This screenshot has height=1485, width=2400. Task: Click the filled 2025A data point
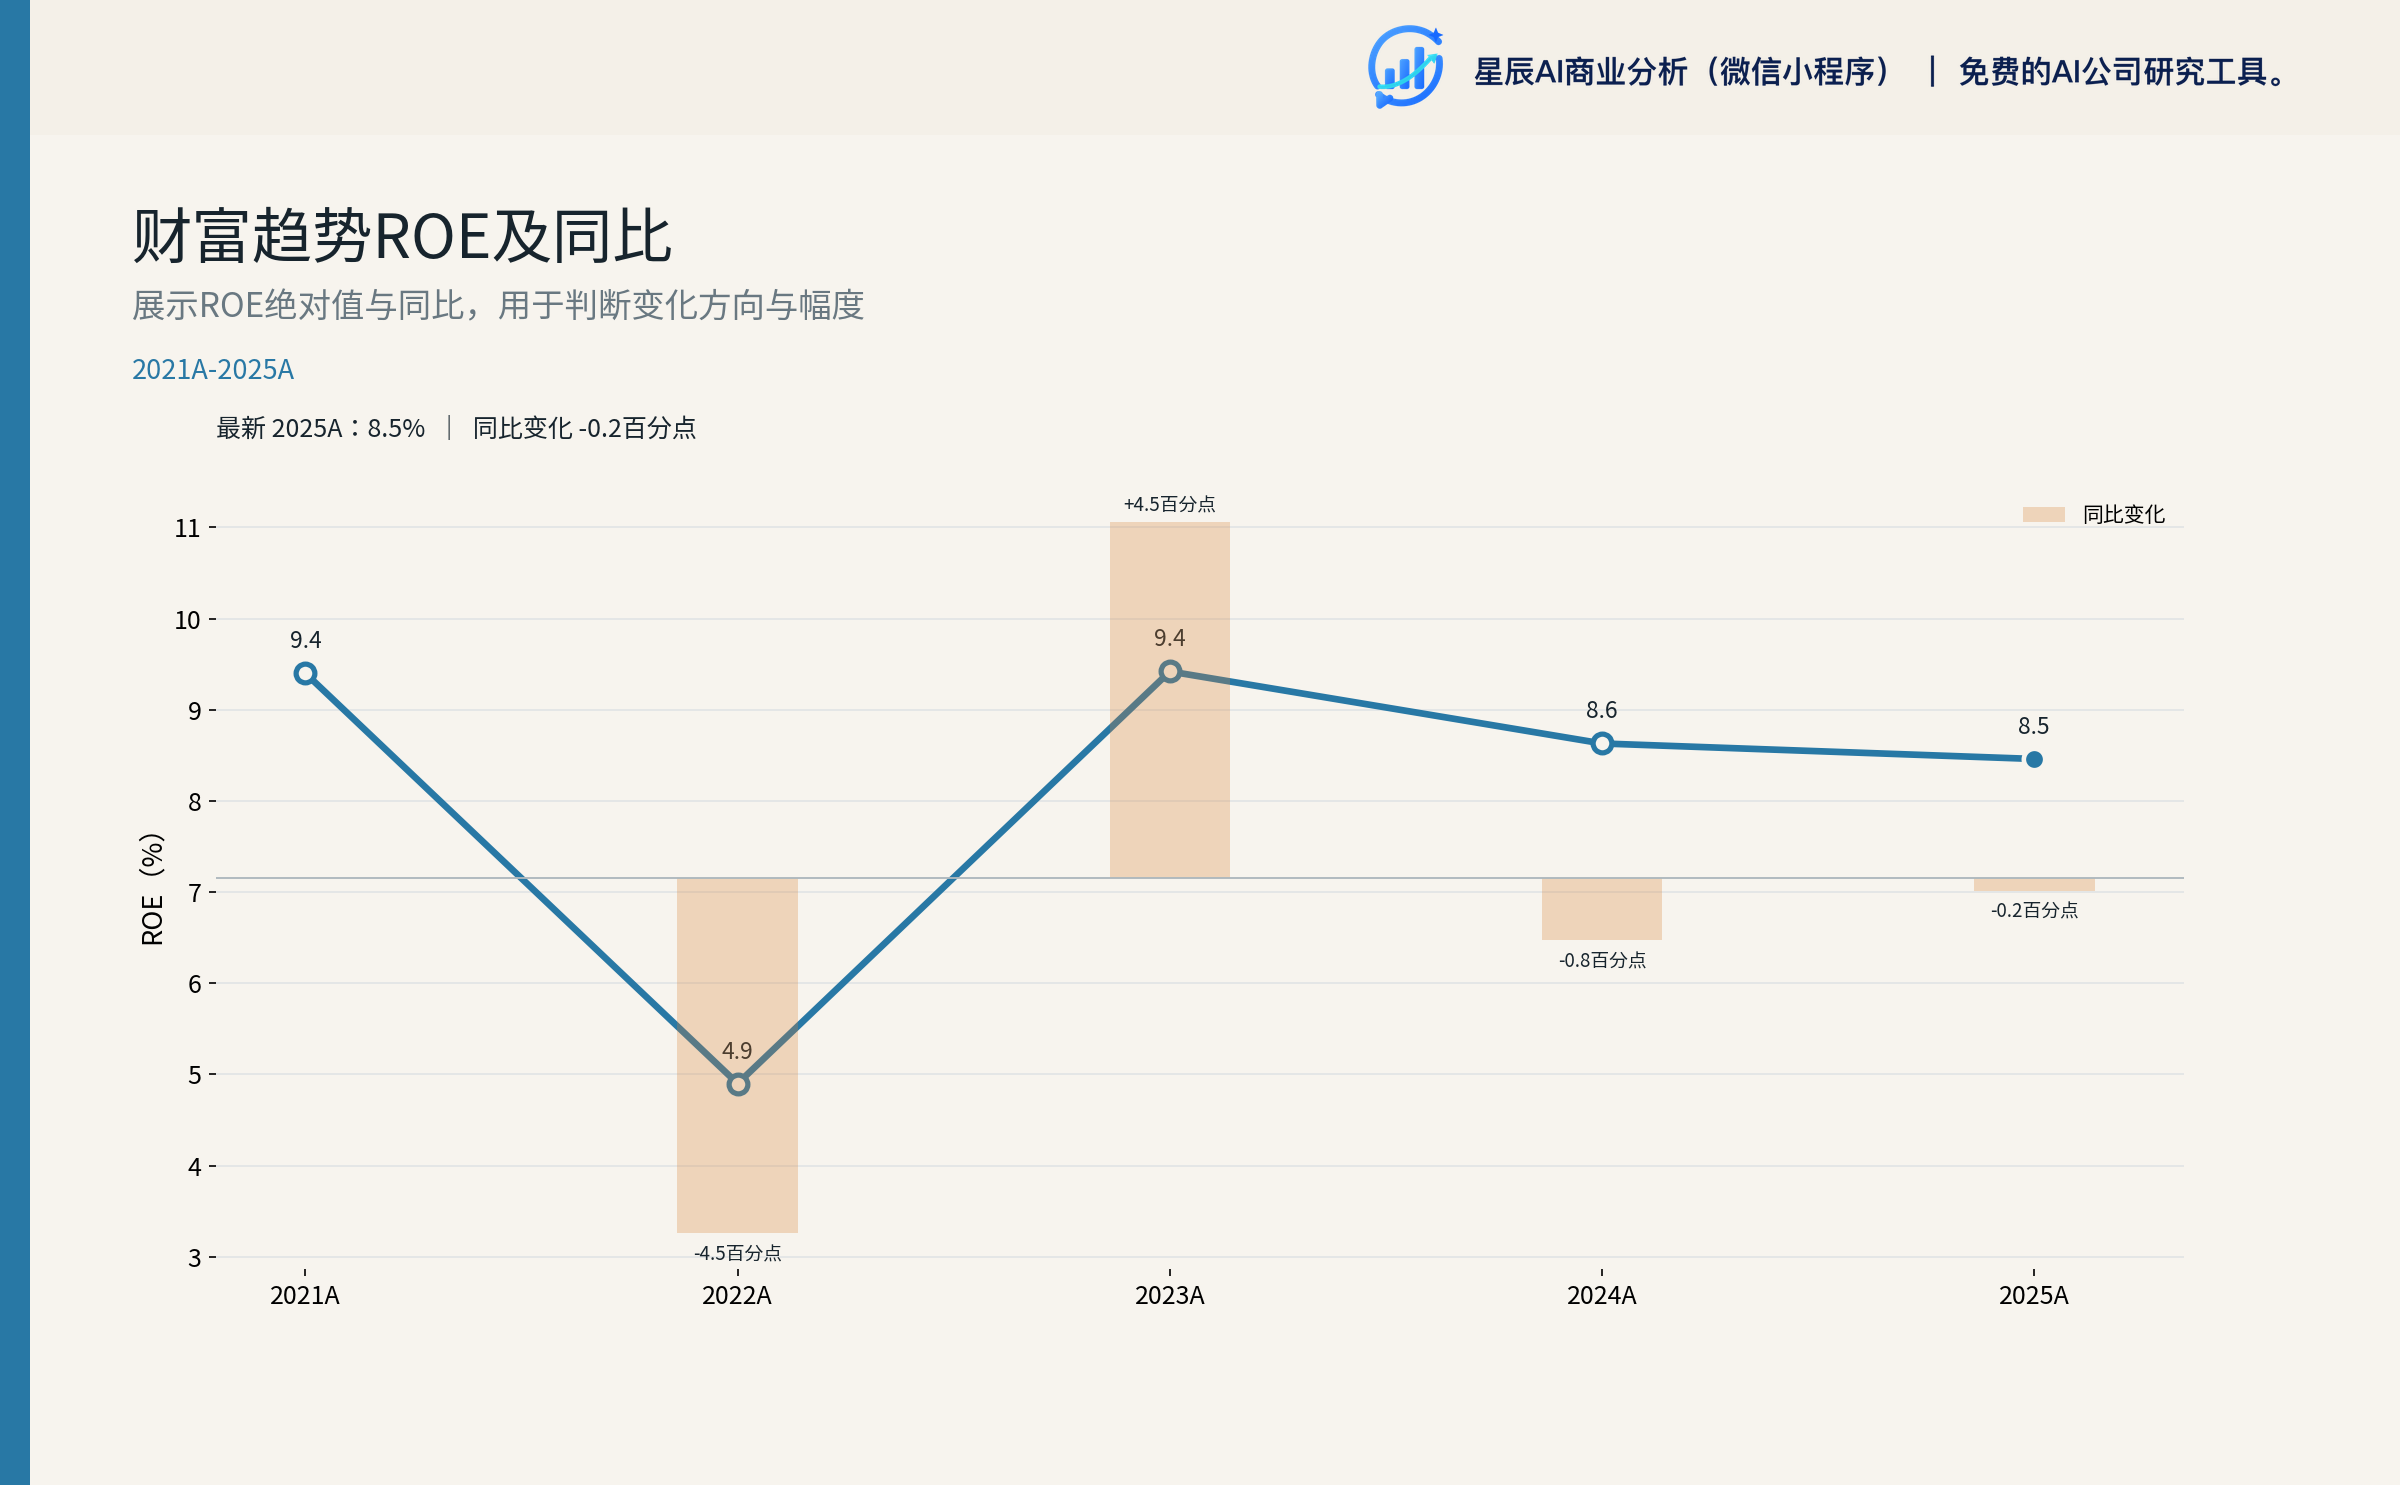(x=2034, y=759)
